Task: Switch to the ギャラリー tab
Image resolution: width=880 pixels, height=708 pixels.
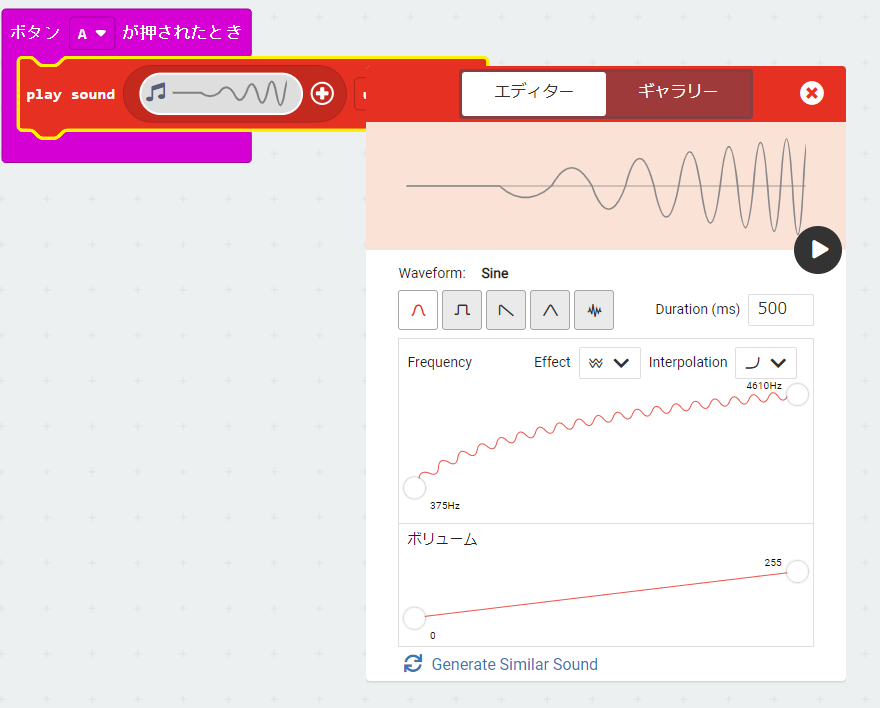Action: (678, 93)
